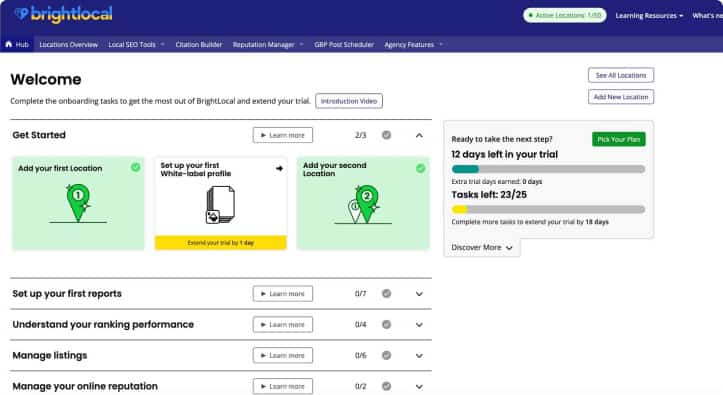The image size is (723, 395).
Task: Open the Add your second Location card
Action: (x=363, y=203)
